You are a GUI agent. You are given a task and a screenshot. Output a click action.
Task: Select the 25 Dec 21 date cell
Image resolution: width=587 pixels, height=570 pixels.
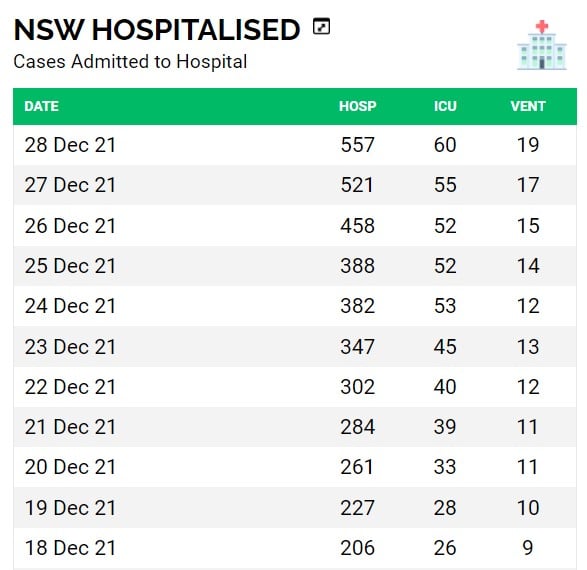point(70,266)
